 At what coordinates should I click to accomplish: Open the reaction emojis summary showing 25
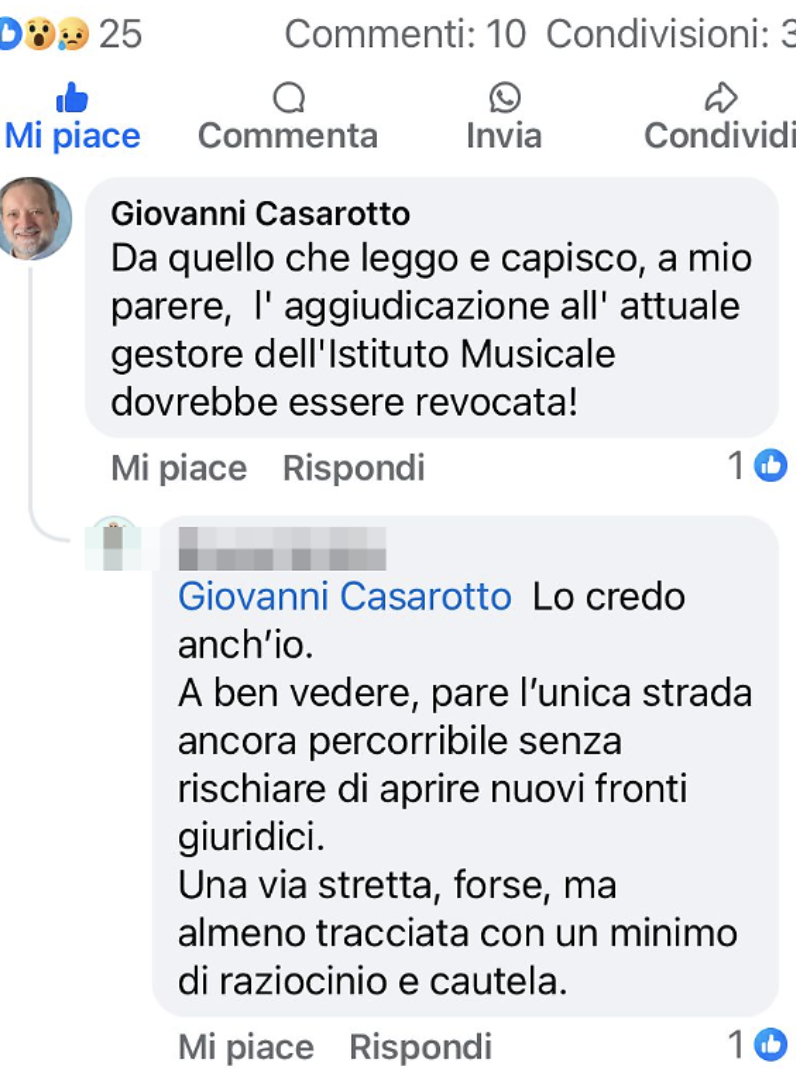[x=71, y=33]
